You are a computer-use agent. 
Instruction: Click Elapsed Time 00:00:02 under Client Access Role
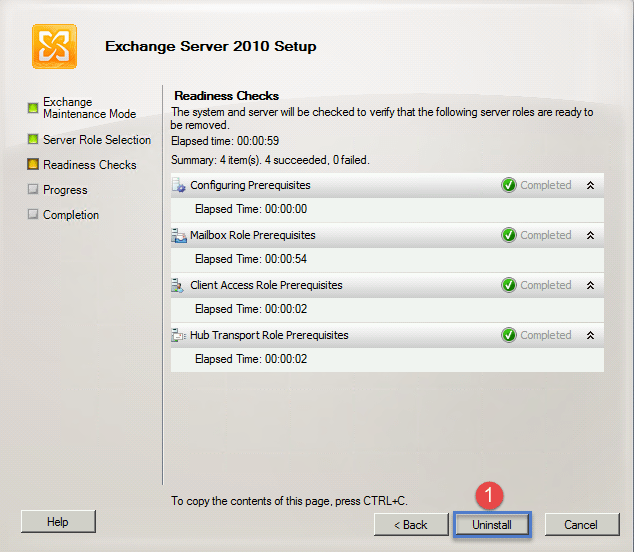coord(251,309)
